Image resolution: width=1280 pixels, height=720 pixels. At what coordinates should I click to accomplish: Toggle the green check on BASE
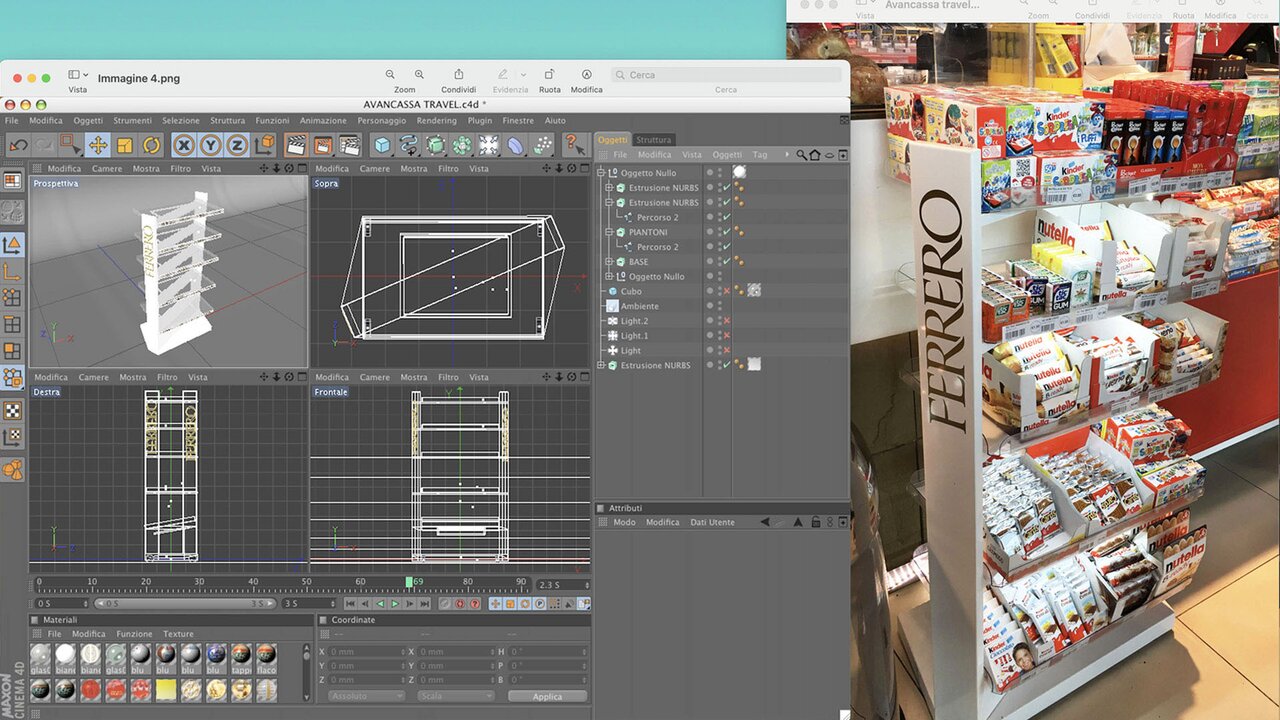click(x=727, y=262)
